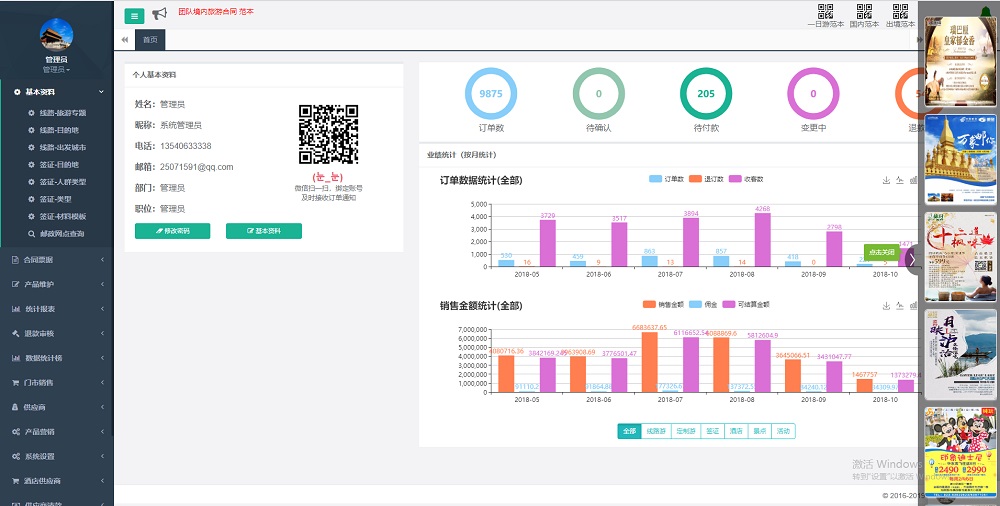Click the 修改密码 button
This screenshot has width=1000, height=506.
point(172,231)
